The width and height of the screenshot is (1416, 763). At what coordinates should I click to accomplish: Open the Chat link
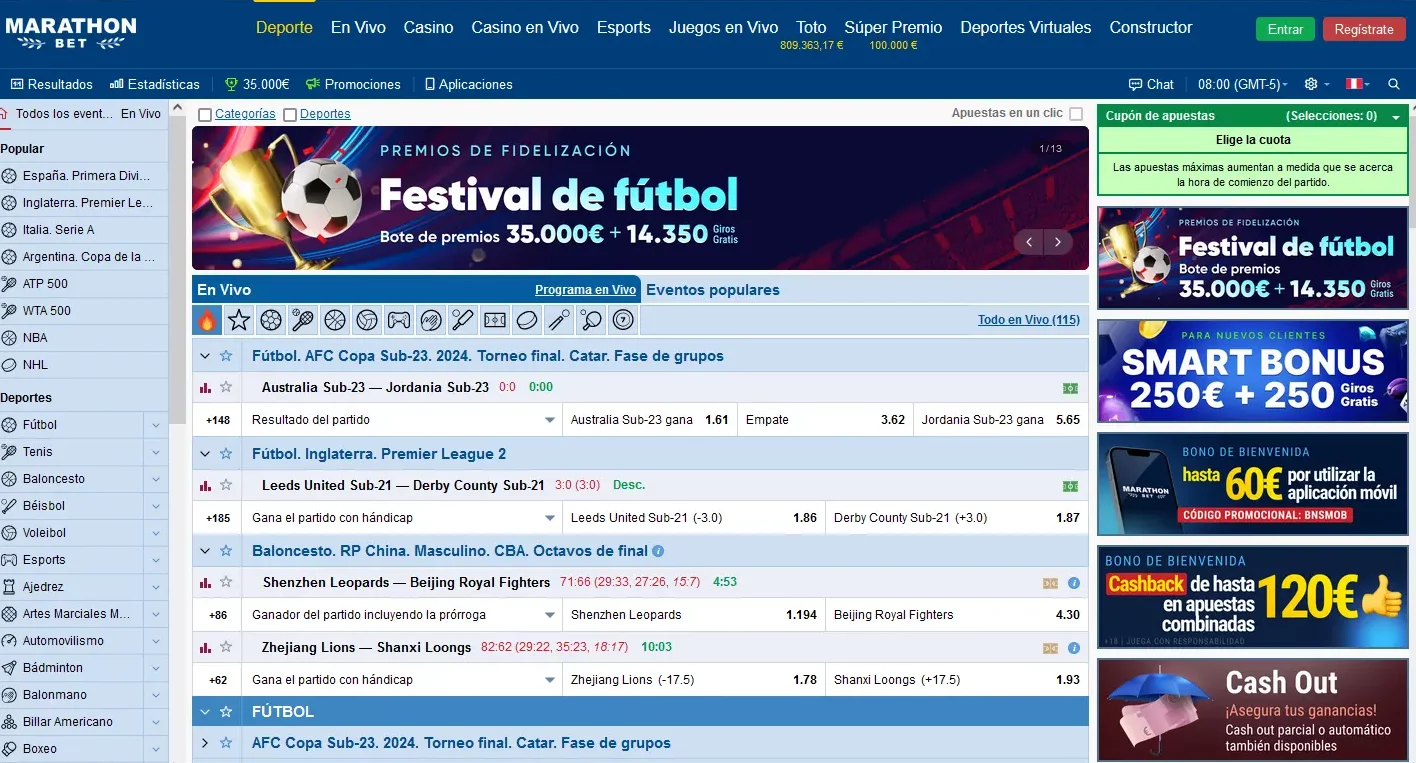(x=1151, y=84)
